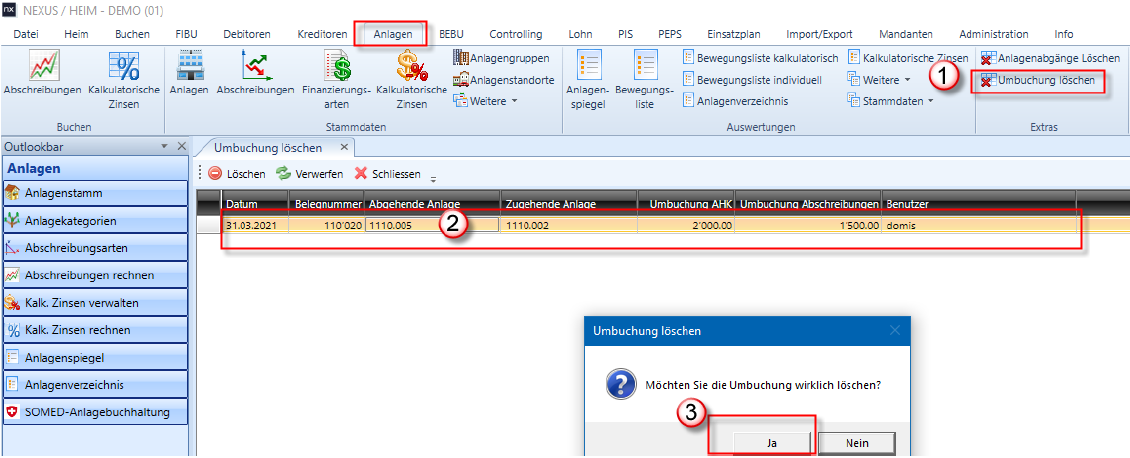Open the Administration ribbon tab

click(x=994, y=34)
